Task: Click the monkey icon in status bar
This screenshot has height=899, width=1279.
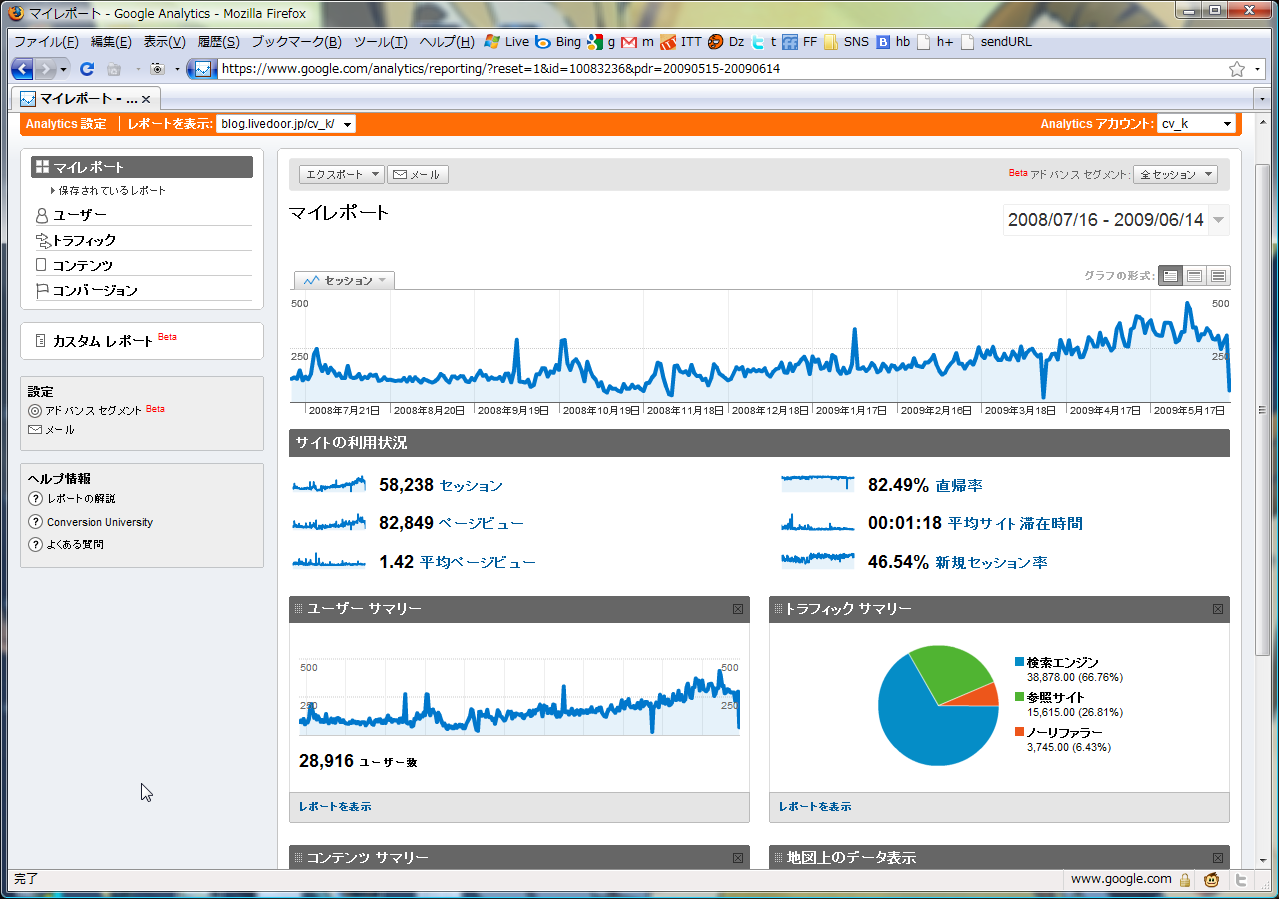Action: click(x=1212, y=880)
